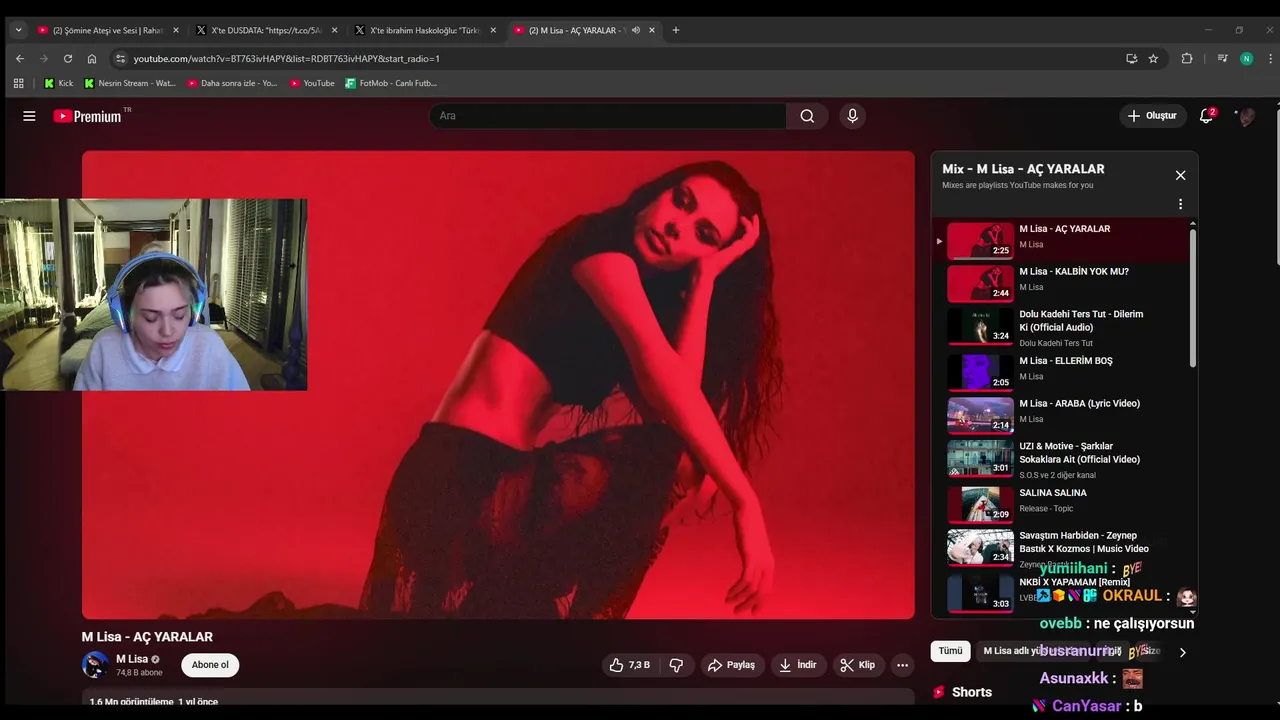Install app icon in address bar
This screenshot has width=1280, height=720.
(1132, 59)
